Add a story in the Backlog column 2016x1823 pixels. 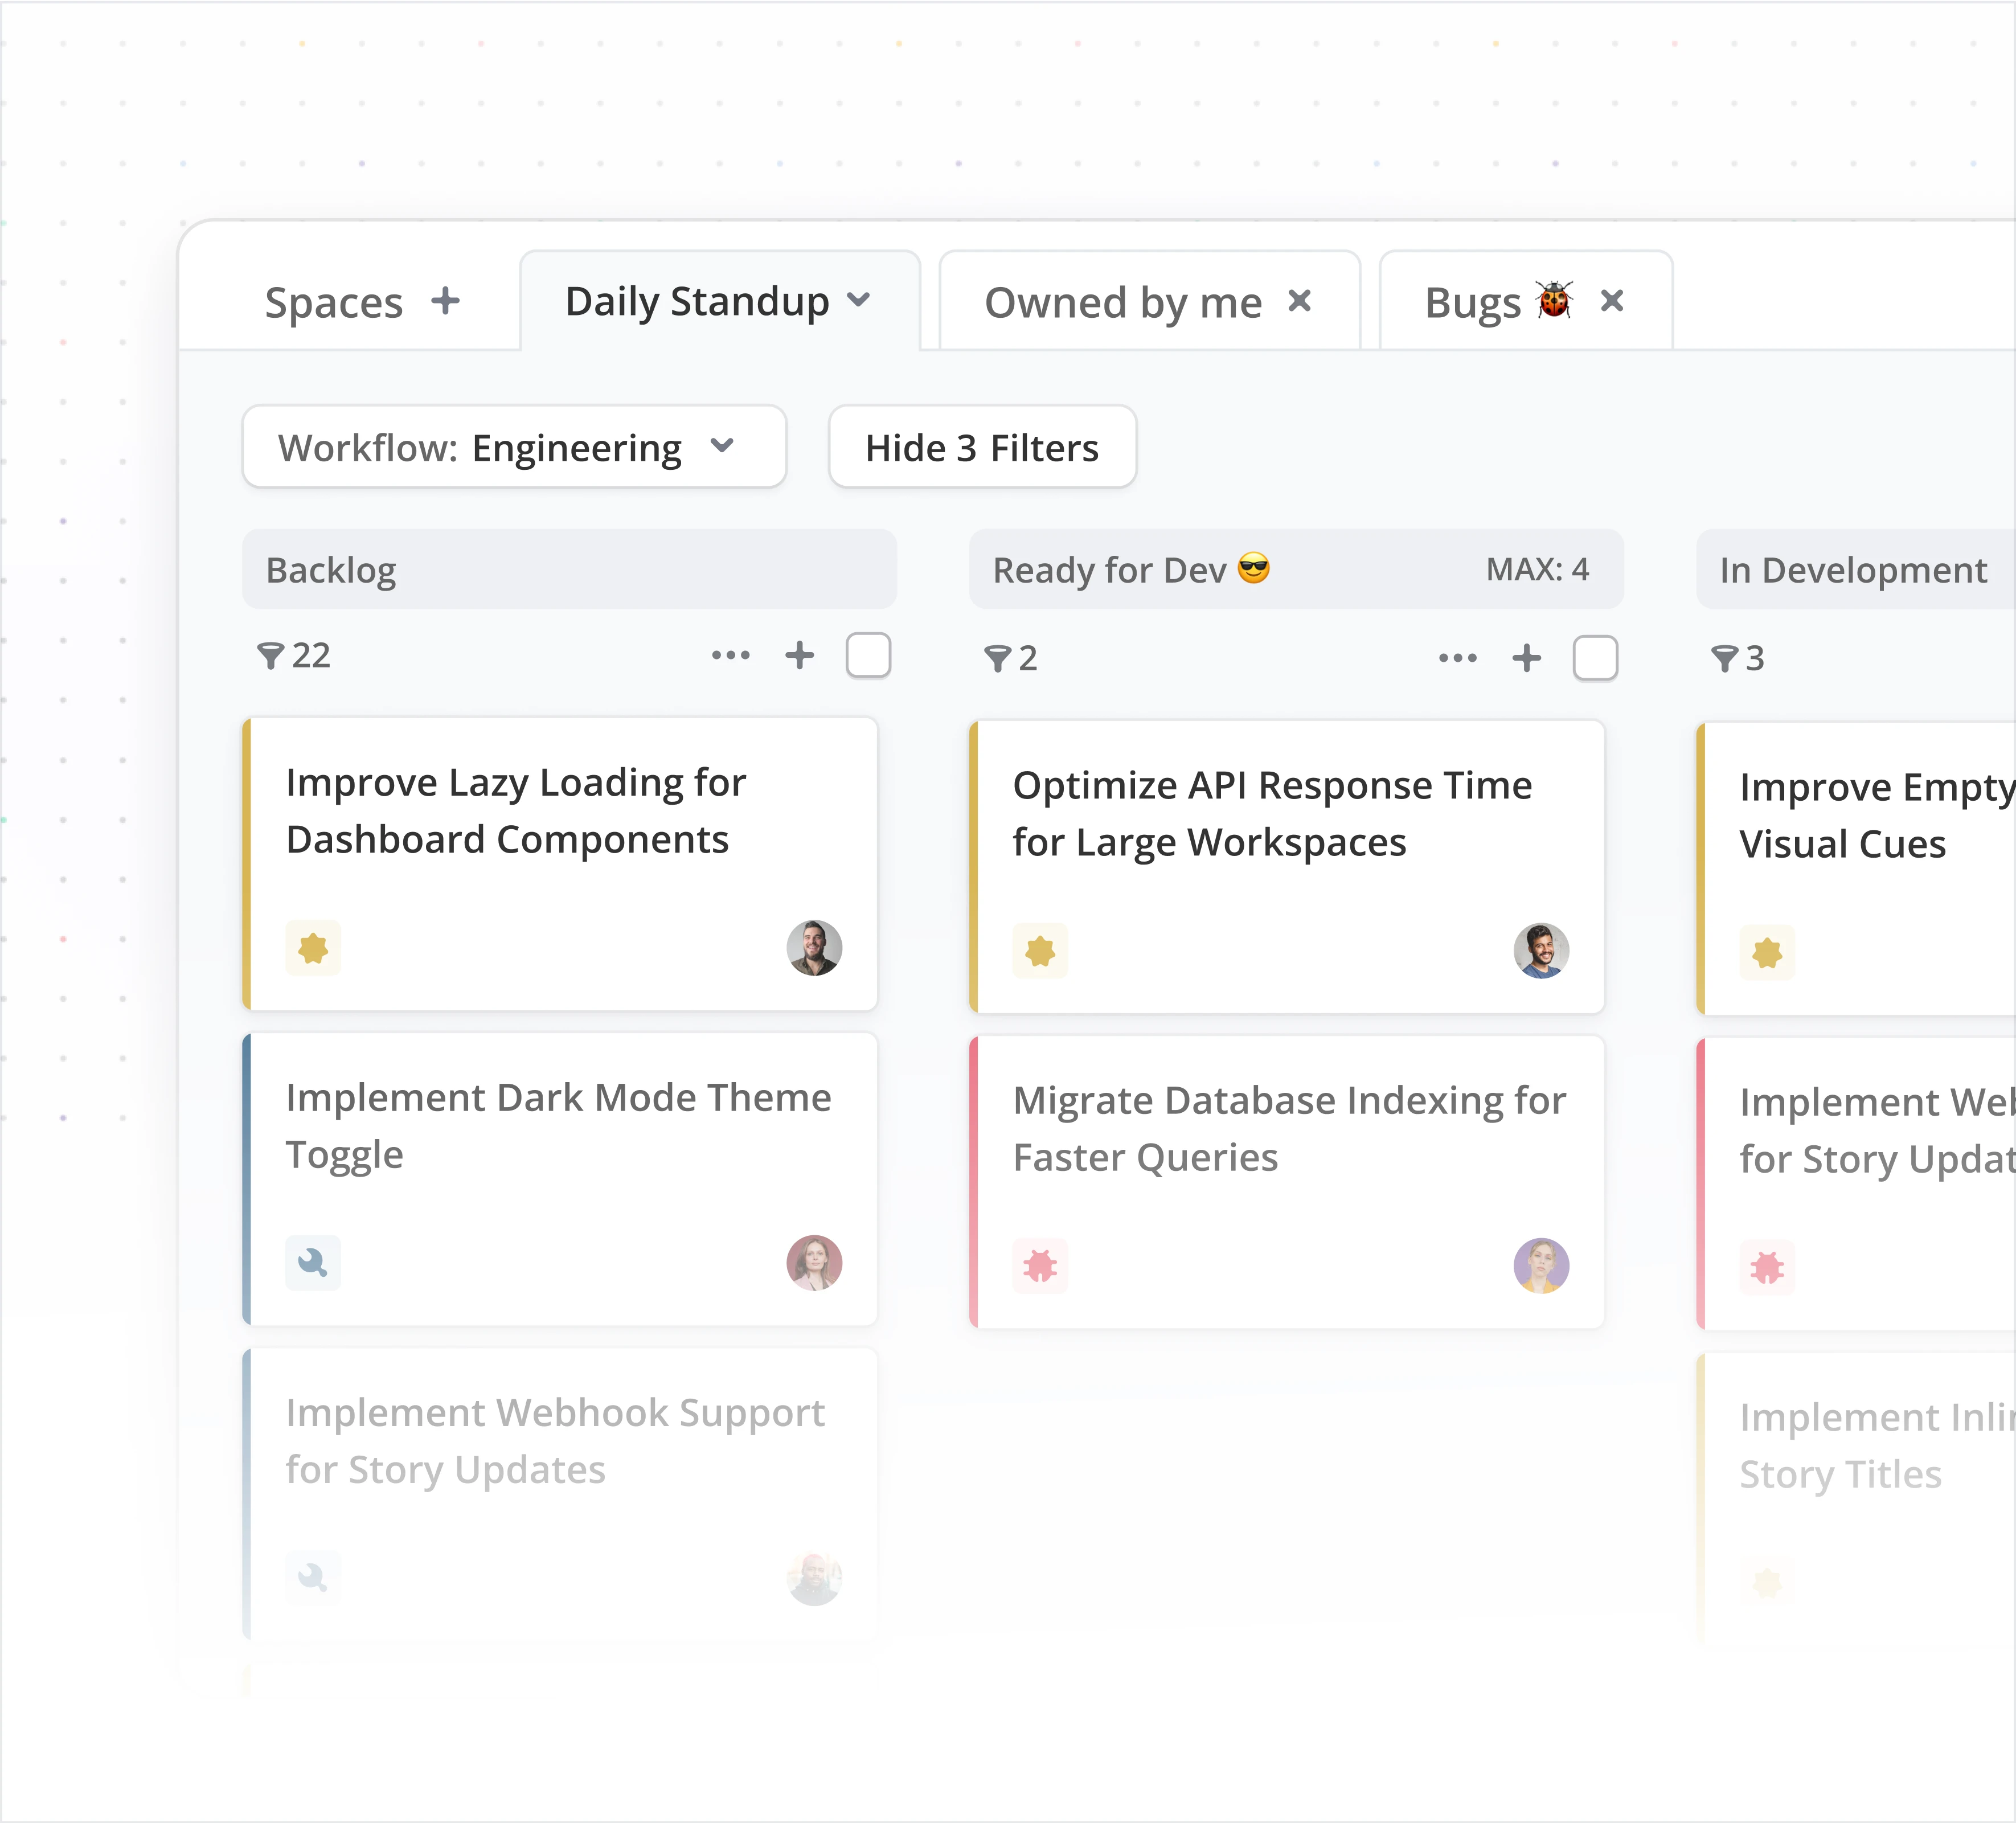point(799,656)
